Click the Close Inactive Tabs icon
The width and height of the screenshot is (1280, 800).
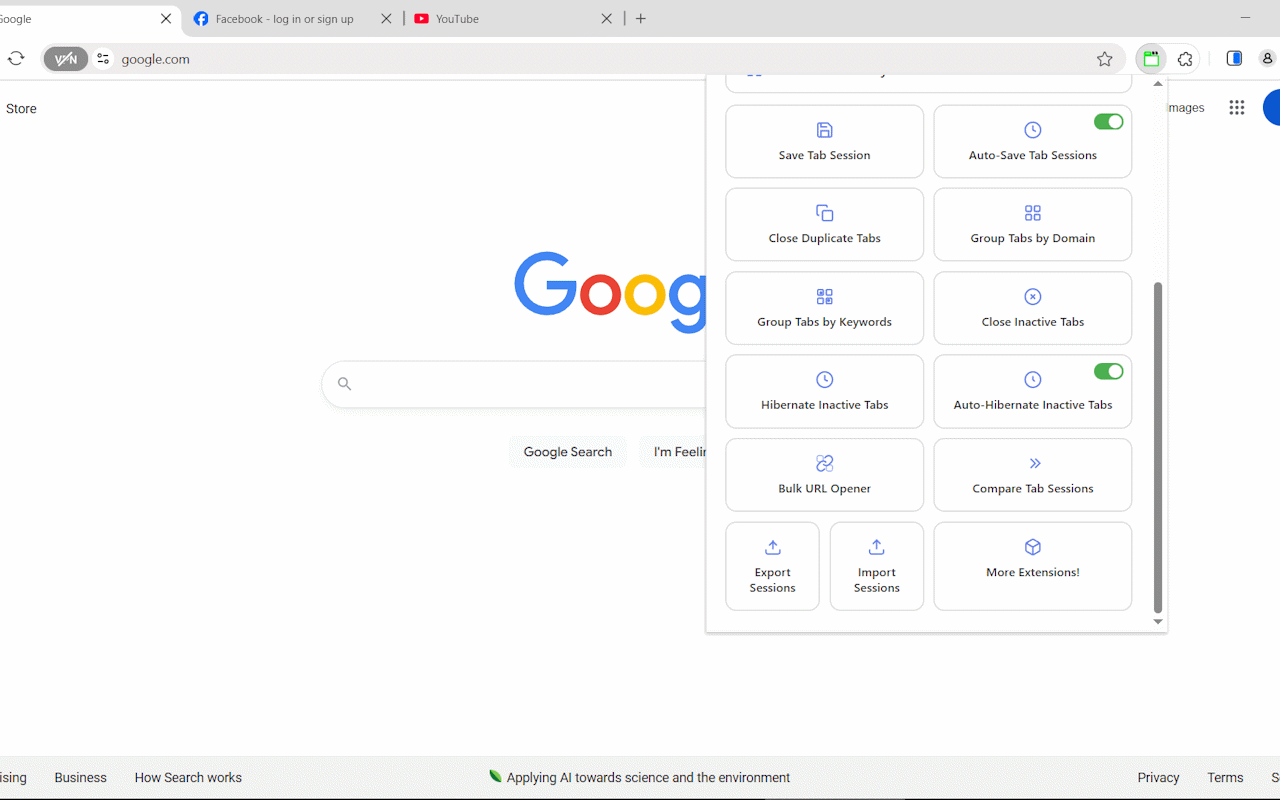click(1032, 297)
